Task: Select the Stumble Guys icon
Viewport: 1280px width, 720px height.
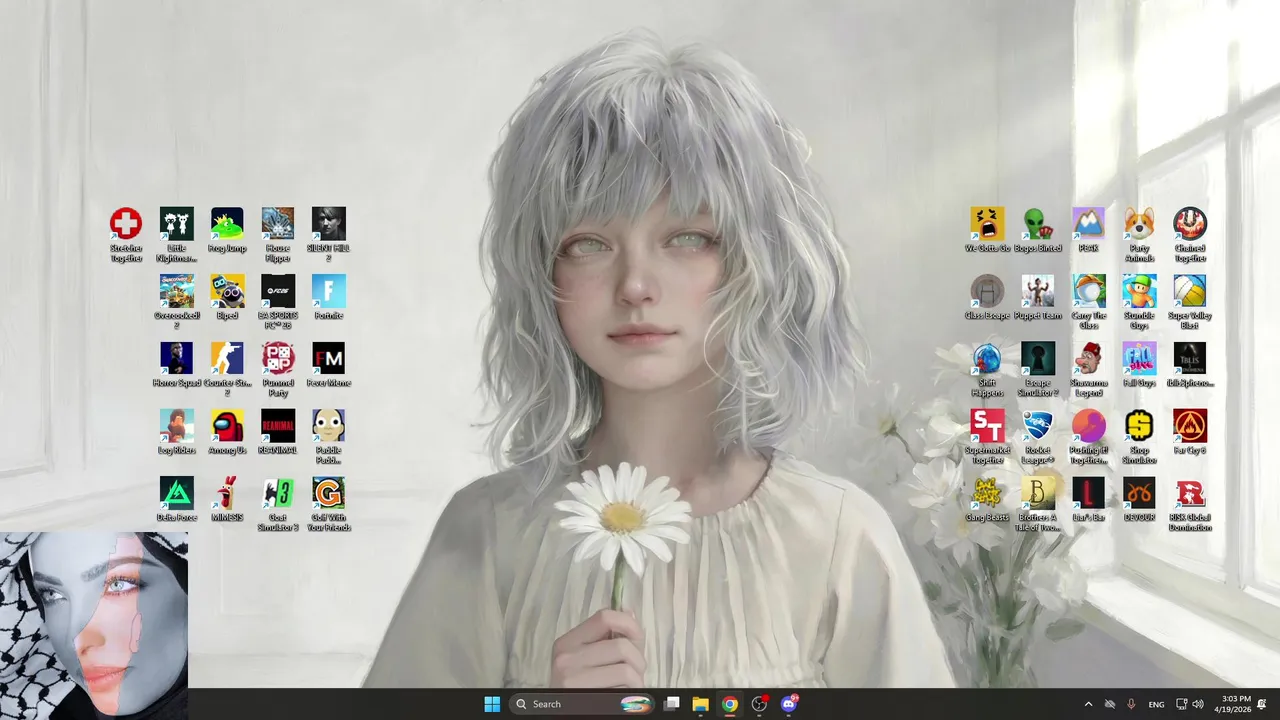Action: [1139, 291]
